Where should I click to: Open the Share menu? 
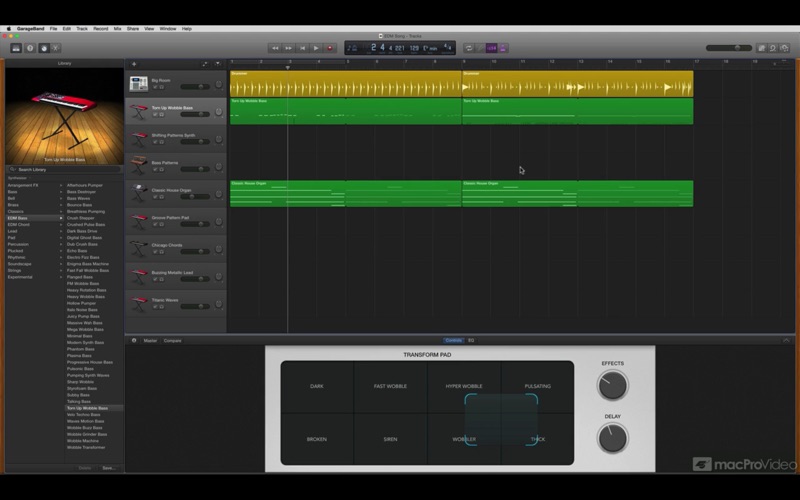[x=133, y=29]
